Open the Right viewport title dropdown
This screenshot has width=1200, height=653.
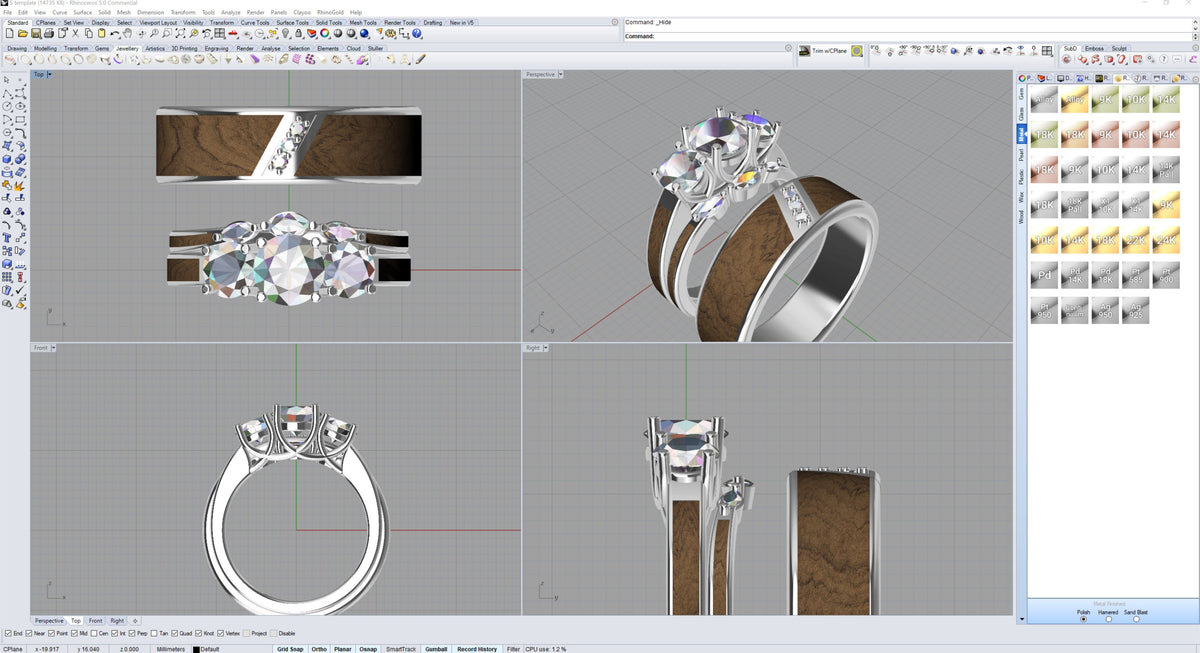pos(547,348)
